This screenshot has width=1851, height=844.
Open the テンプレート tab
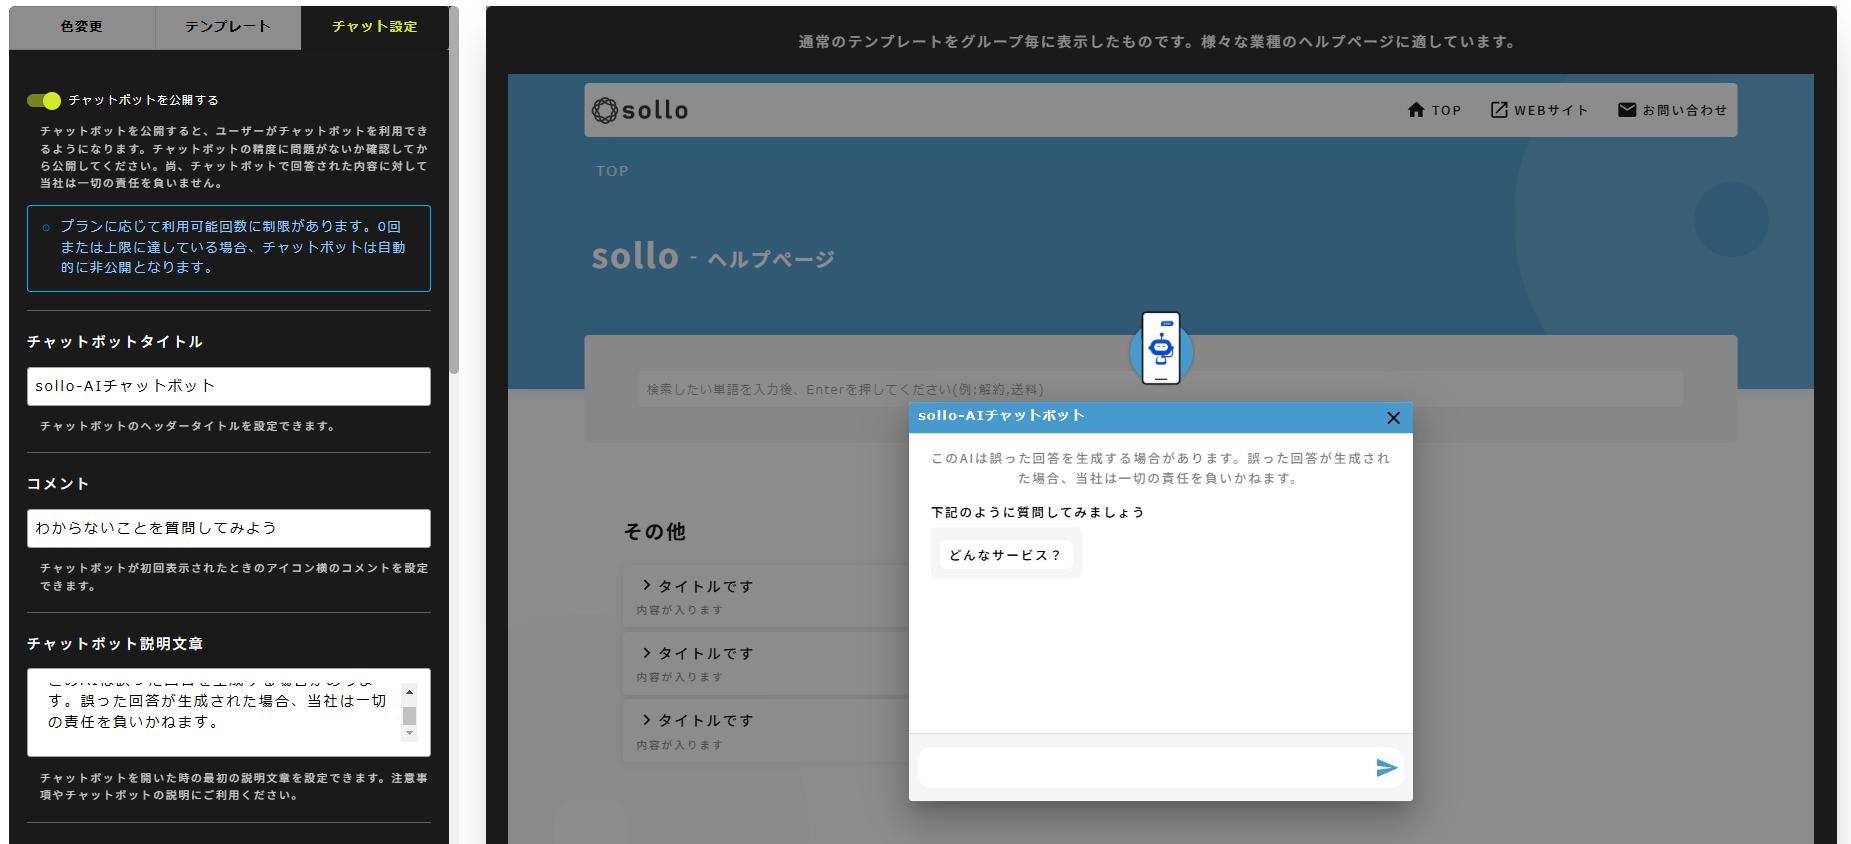[228, 27]
